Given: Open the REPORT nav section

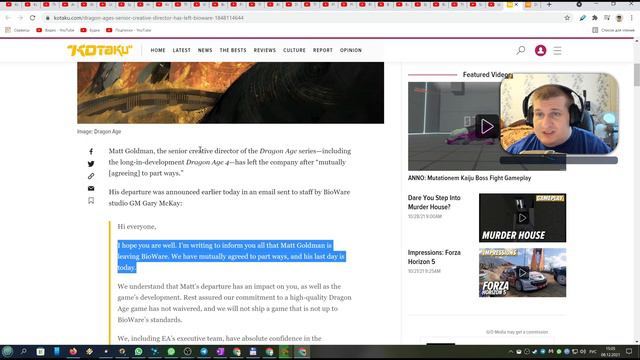Looking at the screenshot, I should tap(323, 50).
